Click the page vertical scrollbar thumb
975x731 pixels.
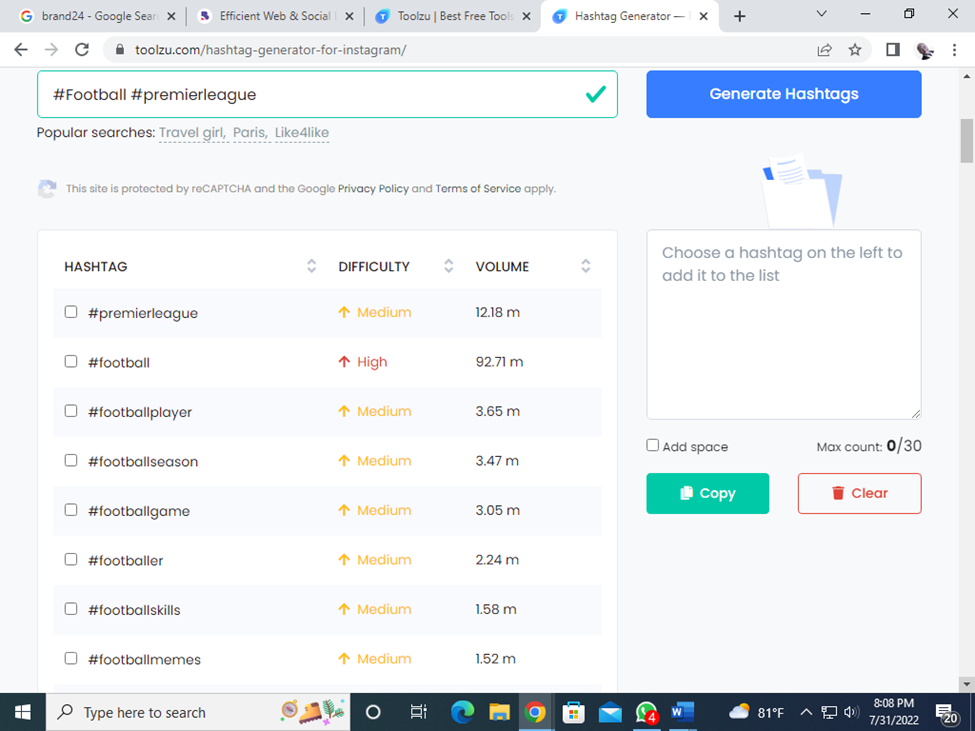coord(966,141)
